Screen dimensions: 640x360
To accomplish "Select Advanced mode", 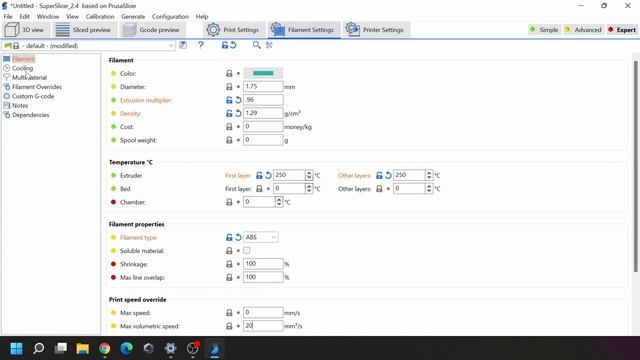I will [x=583, y=30].
